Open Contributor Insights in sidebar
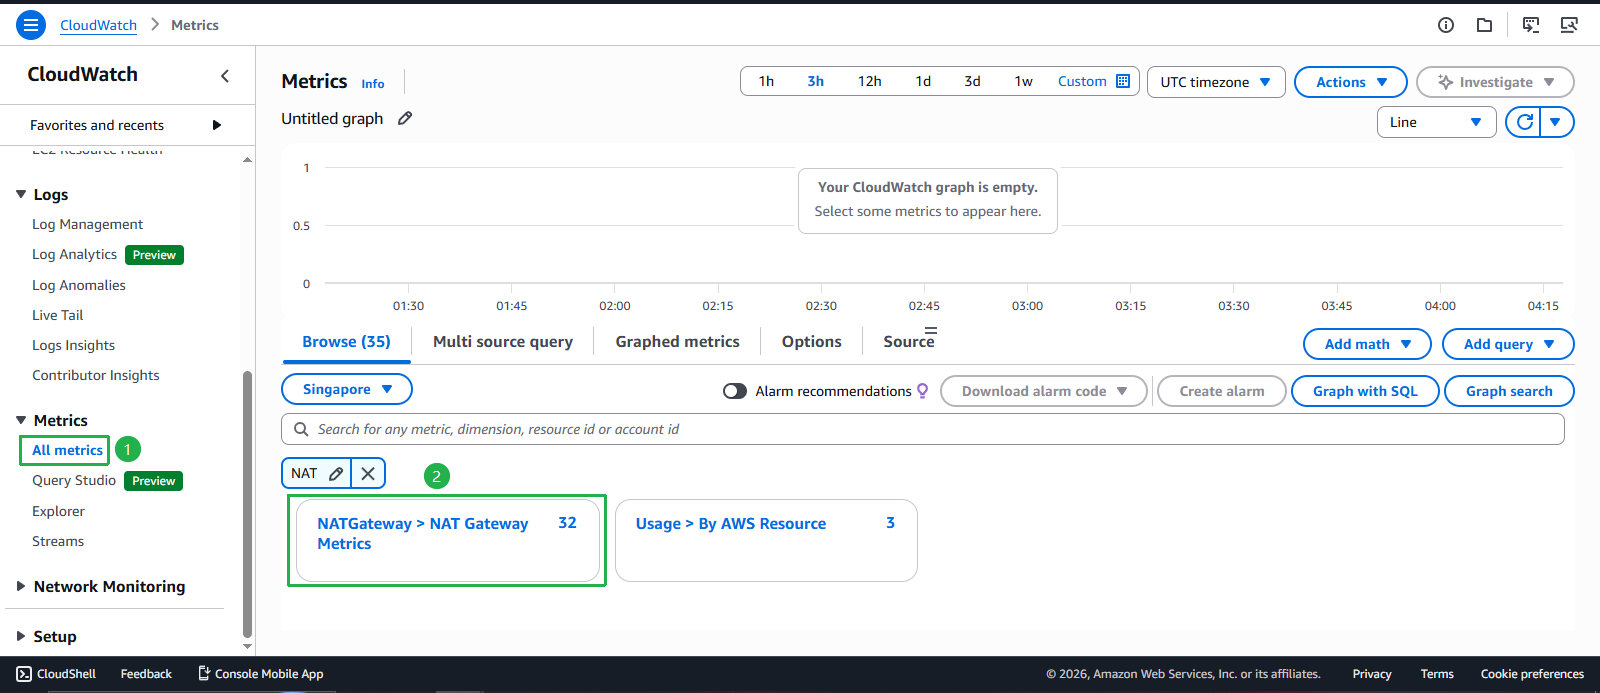Viewport: 1600px width, 693px height. point(96,375)
